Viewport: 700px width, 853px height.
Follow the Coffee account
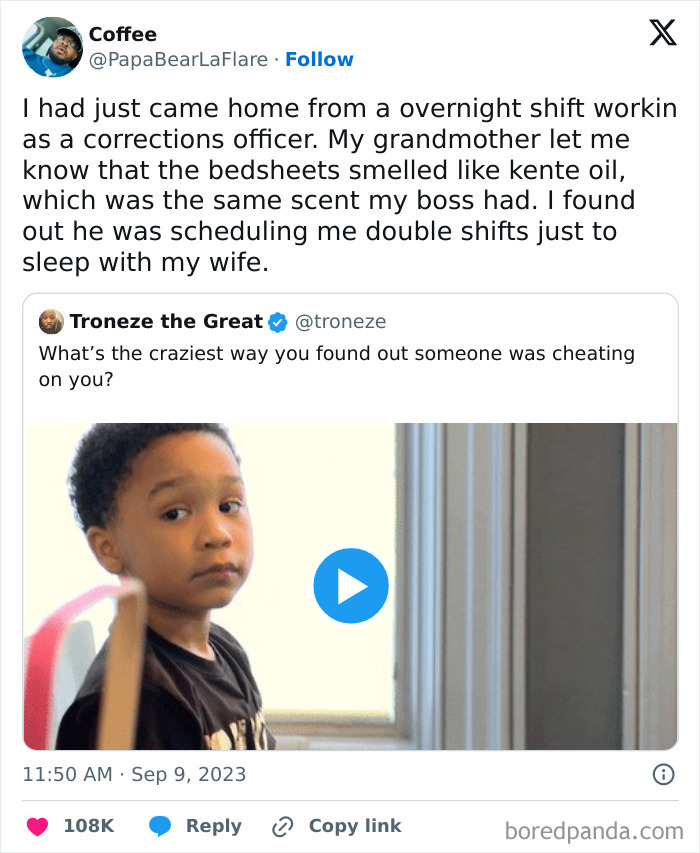[319, 59]
